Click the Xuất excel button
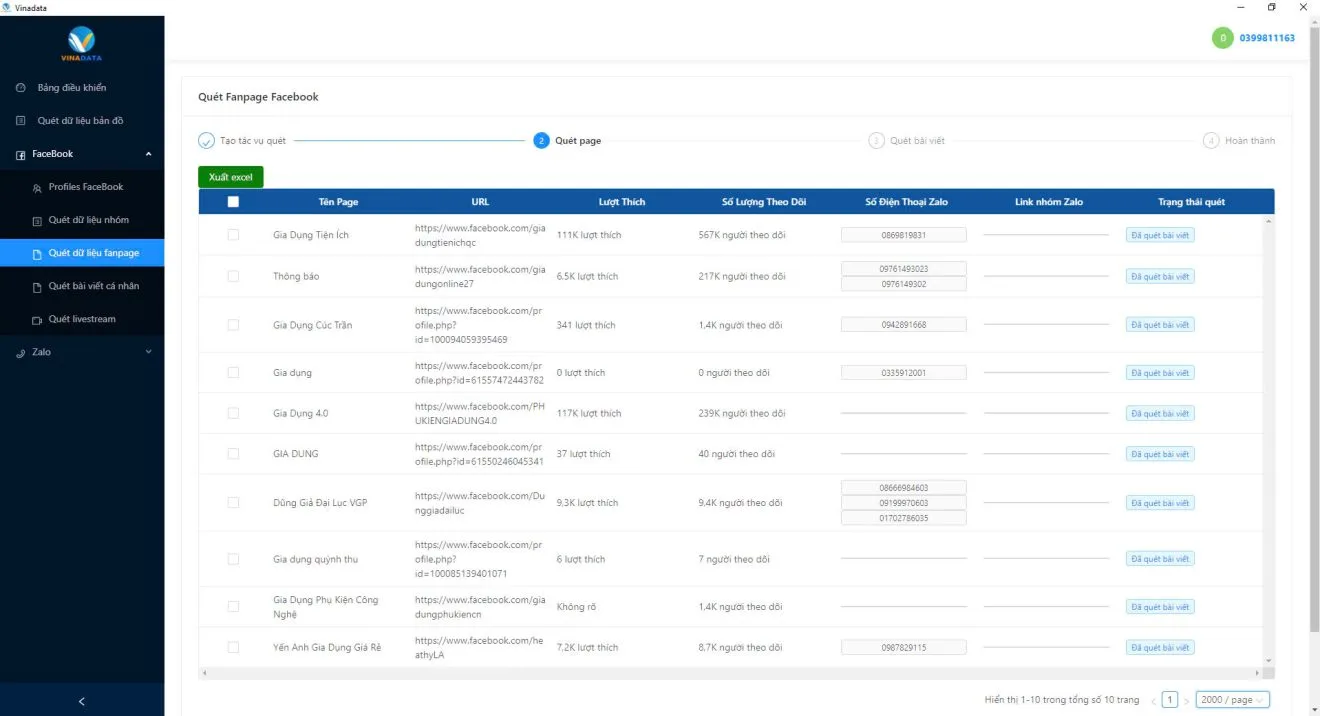The image size is (1320, 716). click(230, 177)
